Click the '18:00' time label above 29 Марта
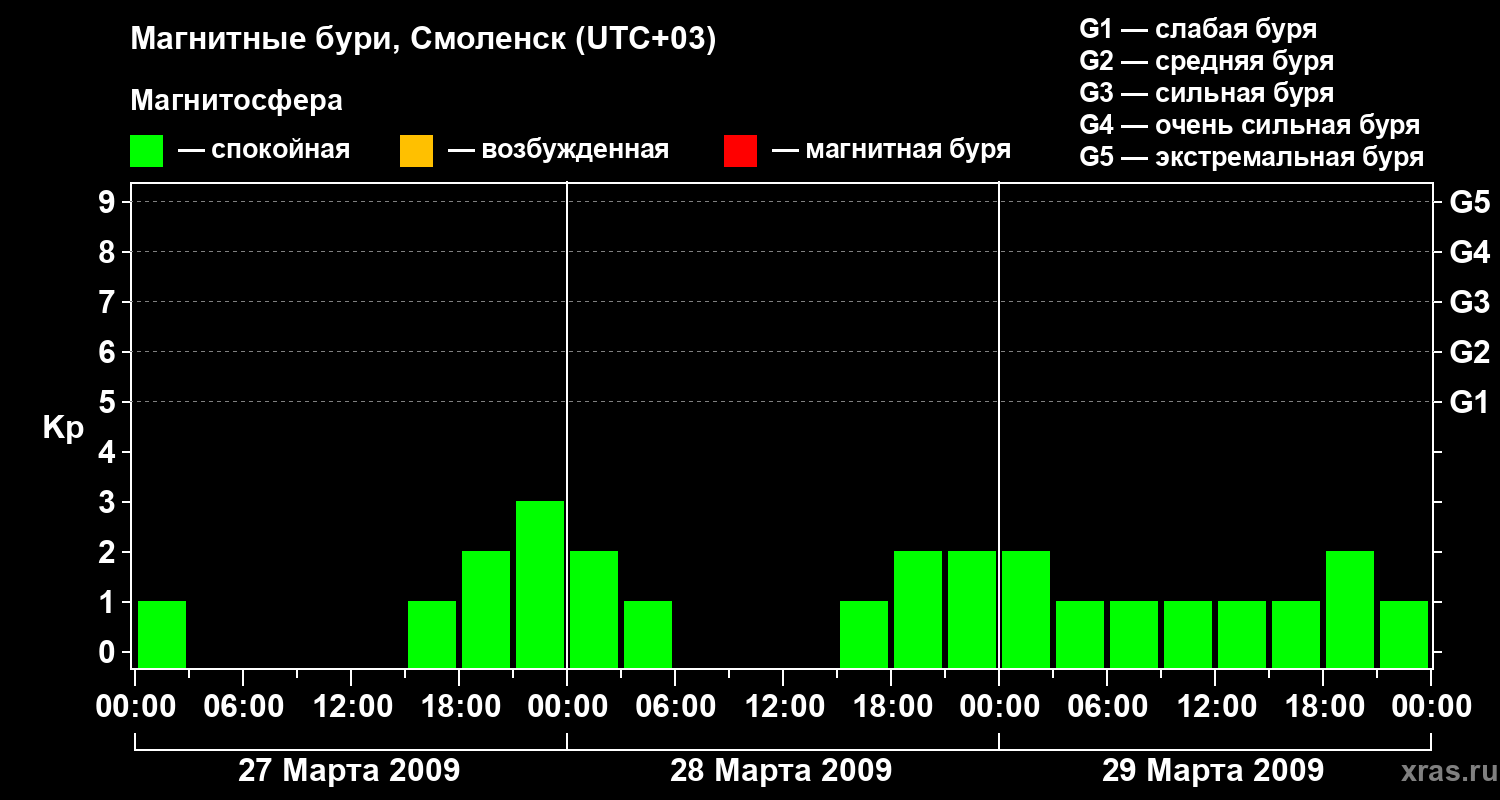Viewport: 1500px width, 800px height. point(1323,706)
